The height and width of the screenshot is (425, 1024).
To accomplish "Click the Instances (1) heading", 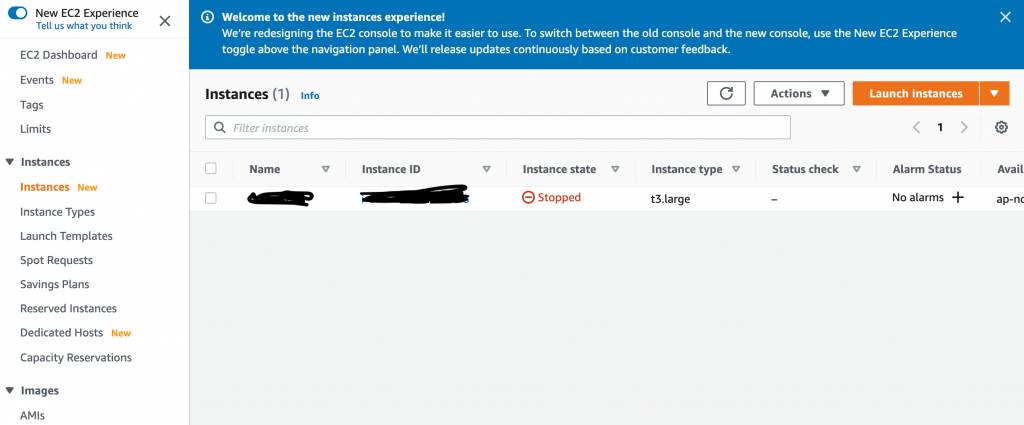I will [247, 94].
